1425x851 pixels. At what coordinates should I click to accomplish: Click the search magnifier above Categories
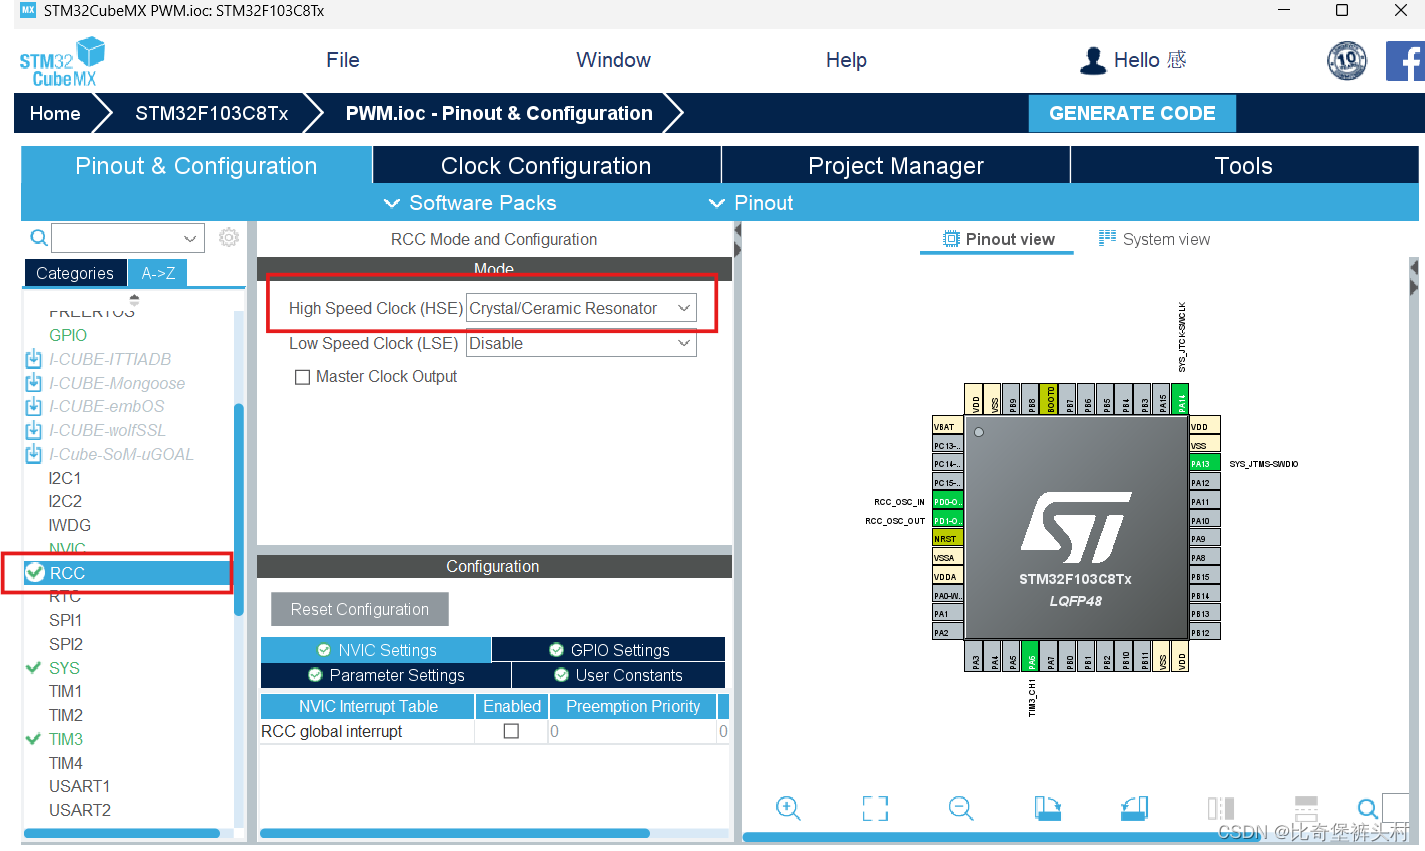click(38, 237)
